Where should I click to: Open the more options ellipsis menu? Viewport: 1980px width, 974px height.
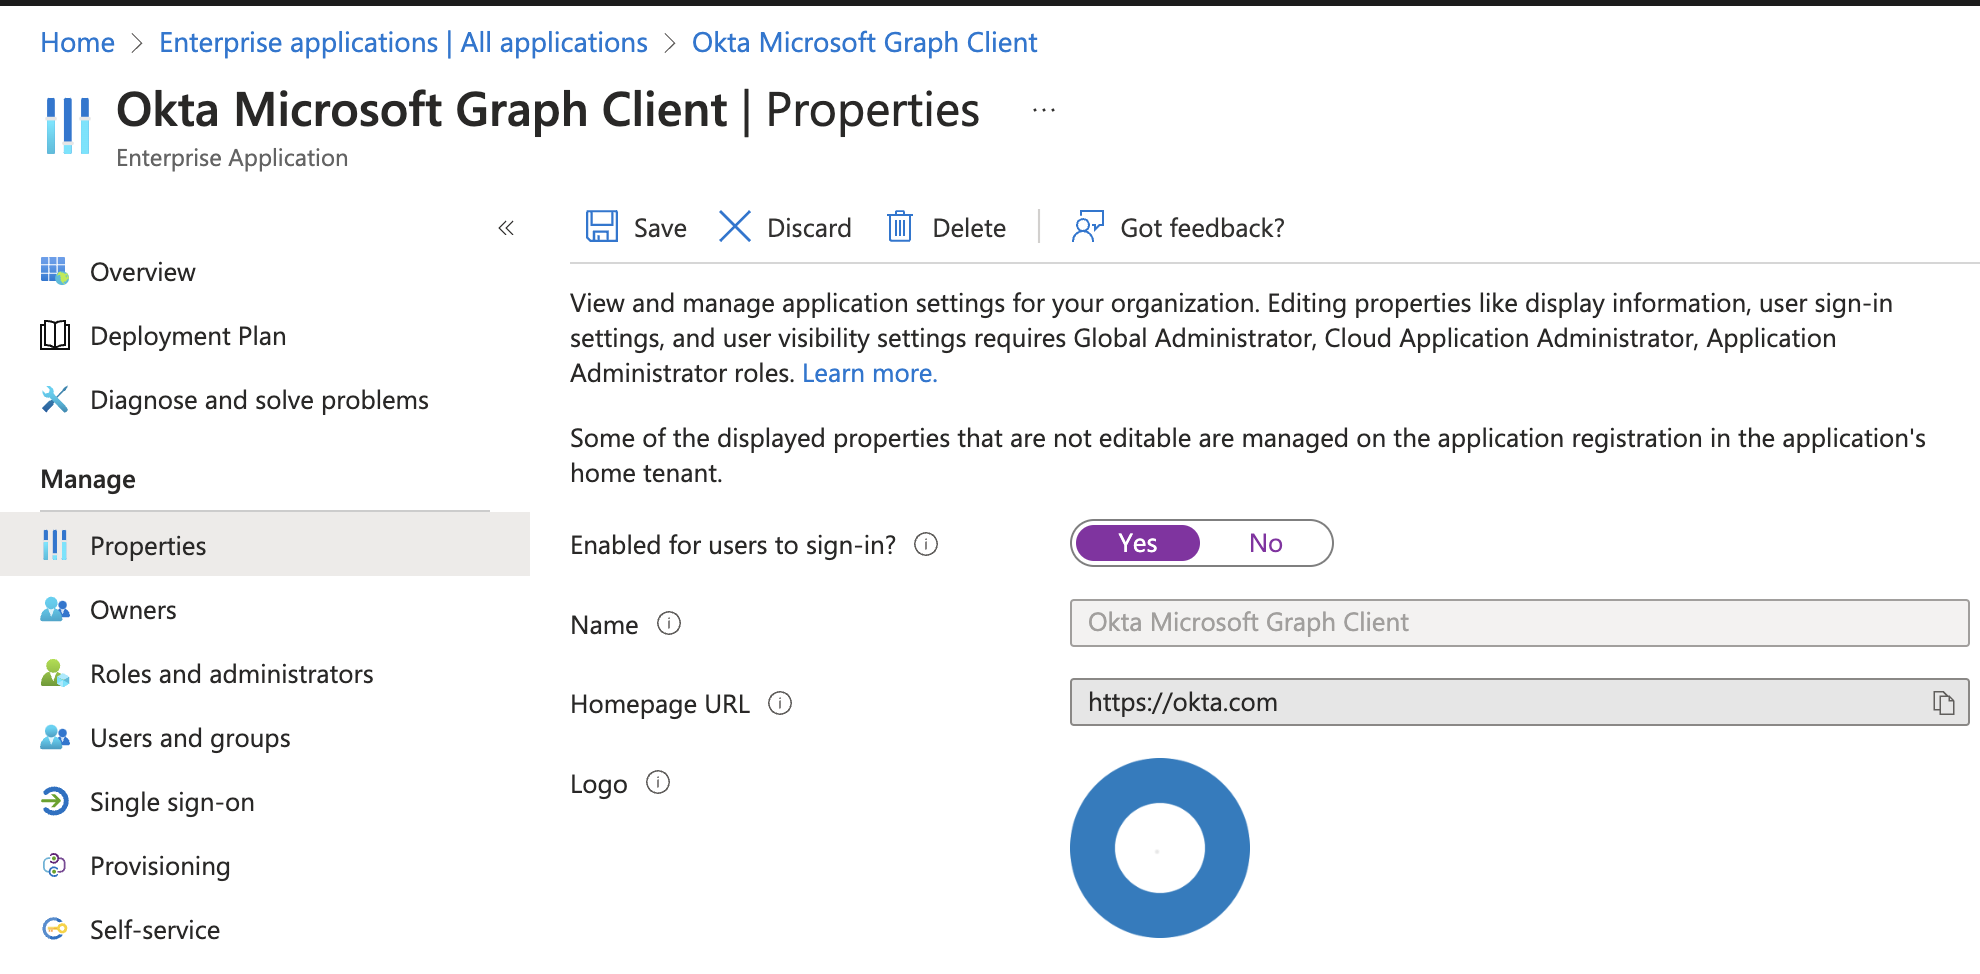1044,110
